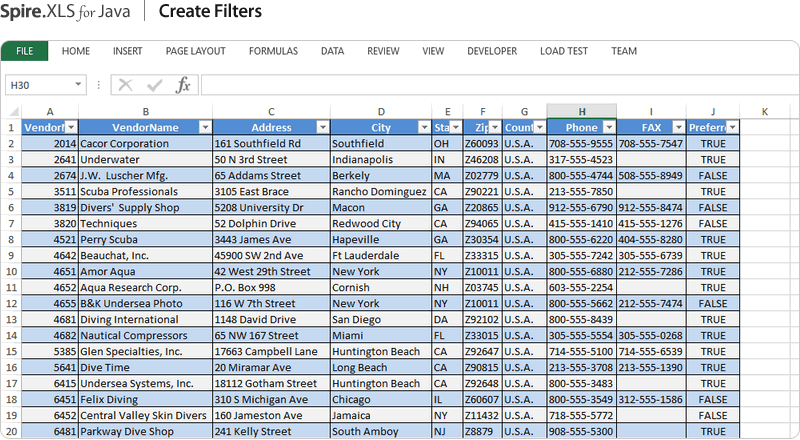Click cell 'Aqua Research Corp.'
The image size is (800, 440).
pyautogui.click(x=145, y=287)
